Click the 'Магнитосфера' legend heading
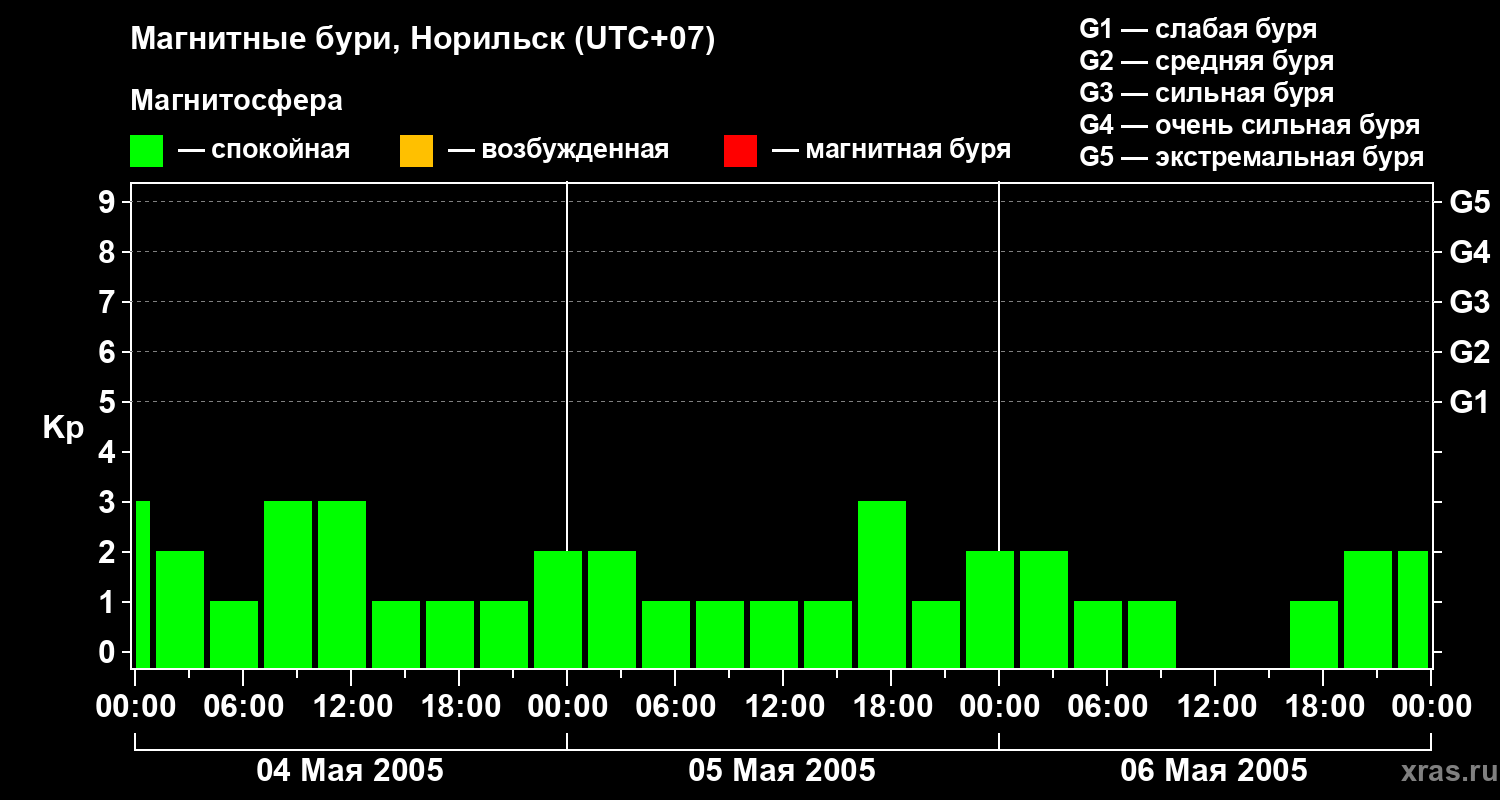 236,101
